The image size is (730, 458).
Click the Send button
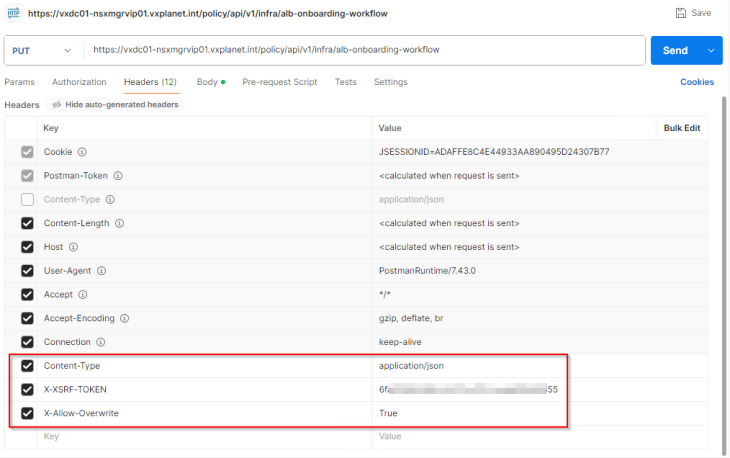point(675,50)
